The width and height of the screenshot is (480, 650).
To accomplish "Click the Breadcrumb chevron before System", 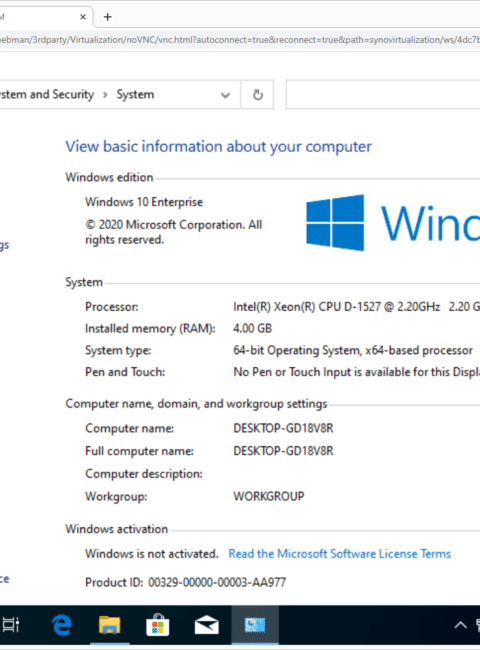I will click(x=105, y=95).
